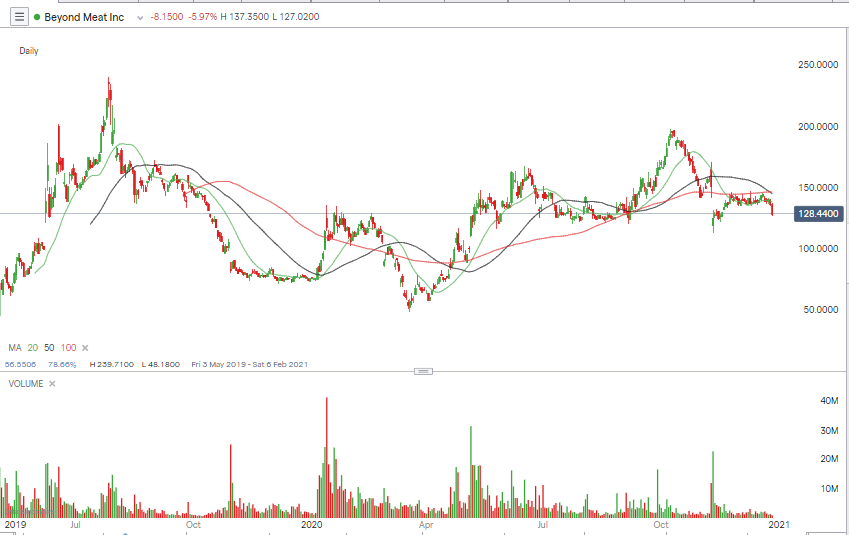The width and height of the screenshot is (849, 535).
Task: Click the L 48.1800 range low value
Action: pos(161,364)
